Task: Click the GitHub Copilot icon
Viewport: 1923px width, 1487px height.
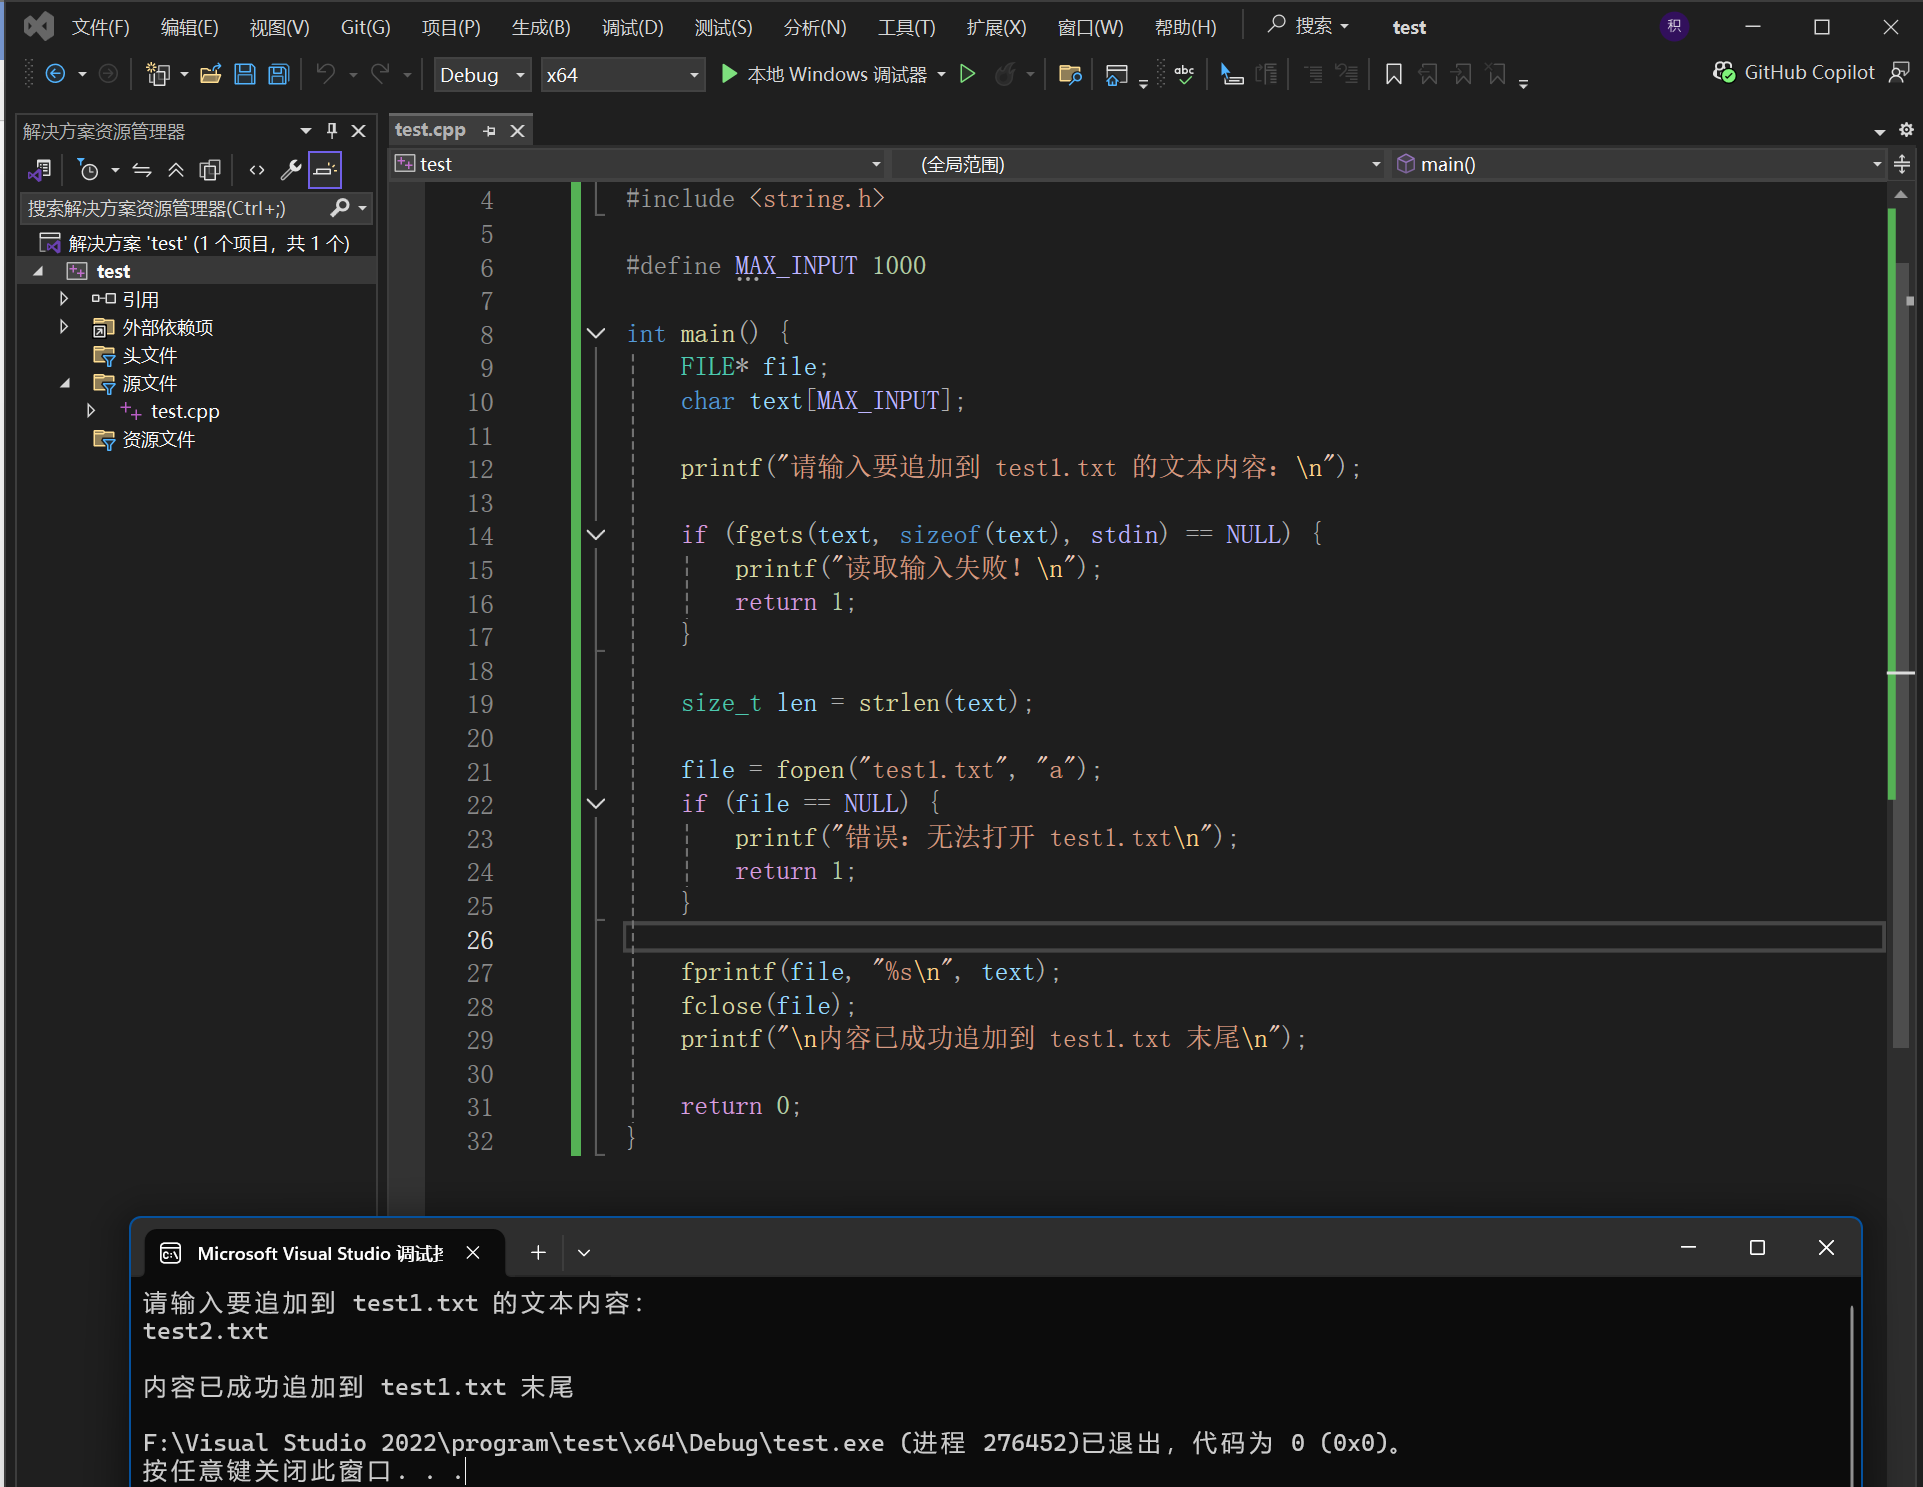Action: pos(1724,72)
